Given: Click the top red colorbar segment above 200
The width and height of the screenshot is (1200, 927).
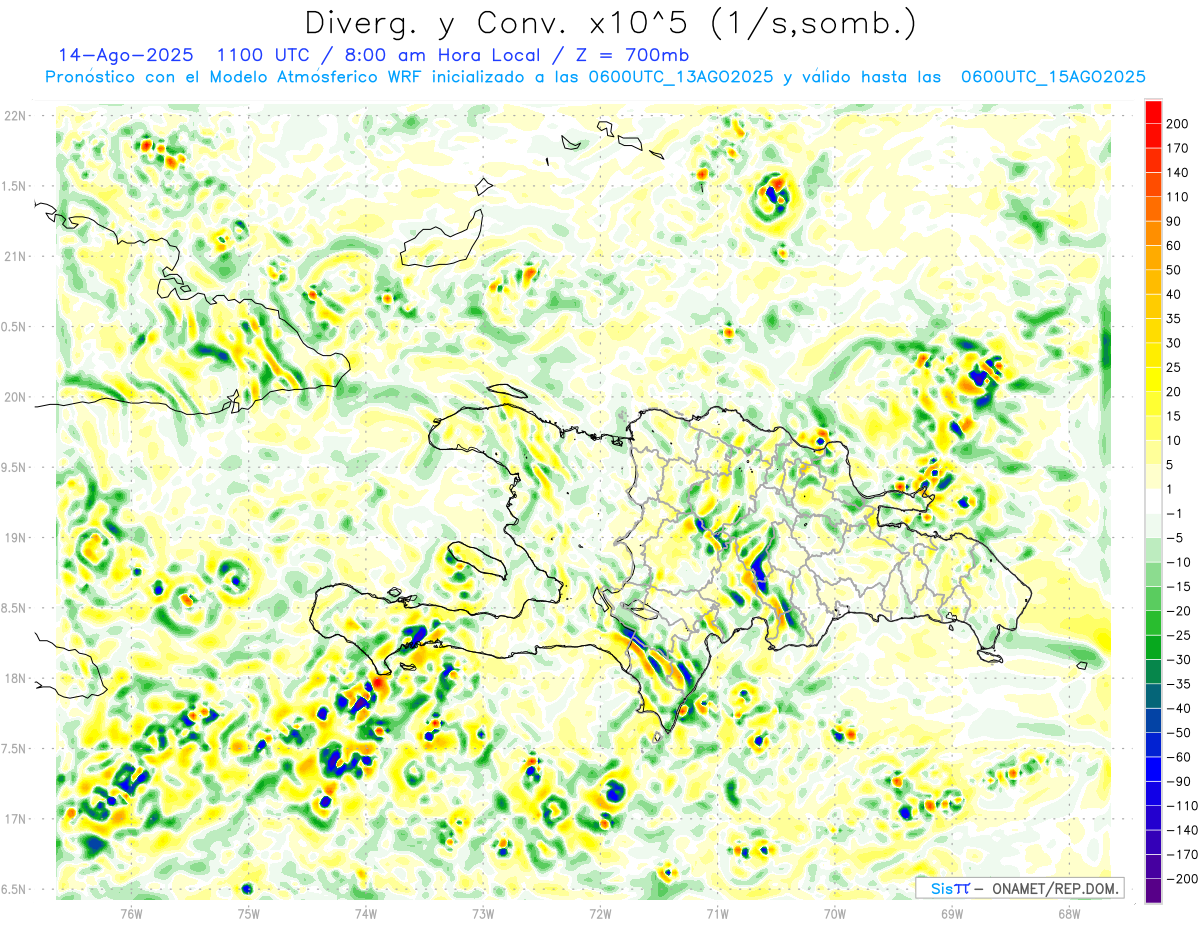Looking at the screenshot, I should click(1153, 112).
